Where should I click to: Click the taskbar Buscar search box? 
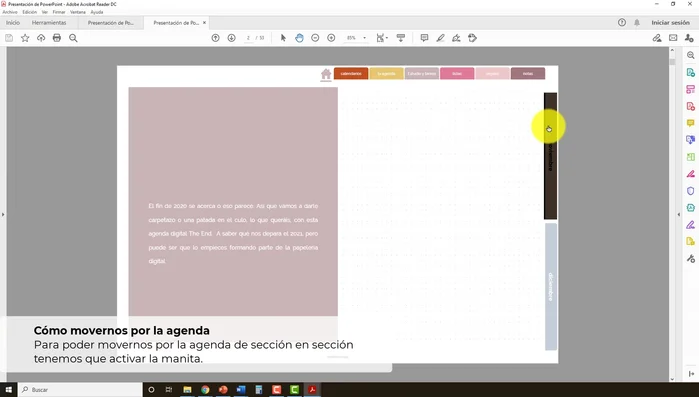pyautogui.click(x=80, y=389)
